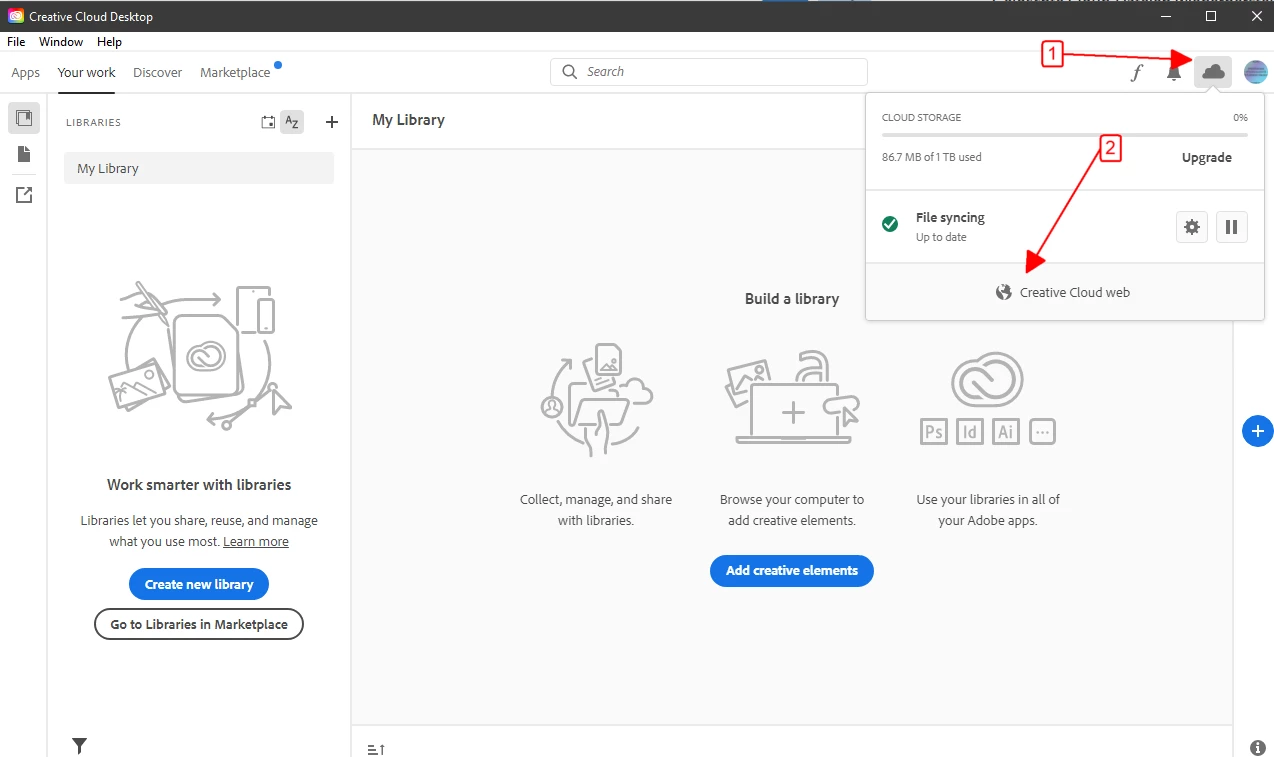The height and width of the screenshot is (757, 1274).
Task: Sort libraries by date
Action: [x=268, y=122]
